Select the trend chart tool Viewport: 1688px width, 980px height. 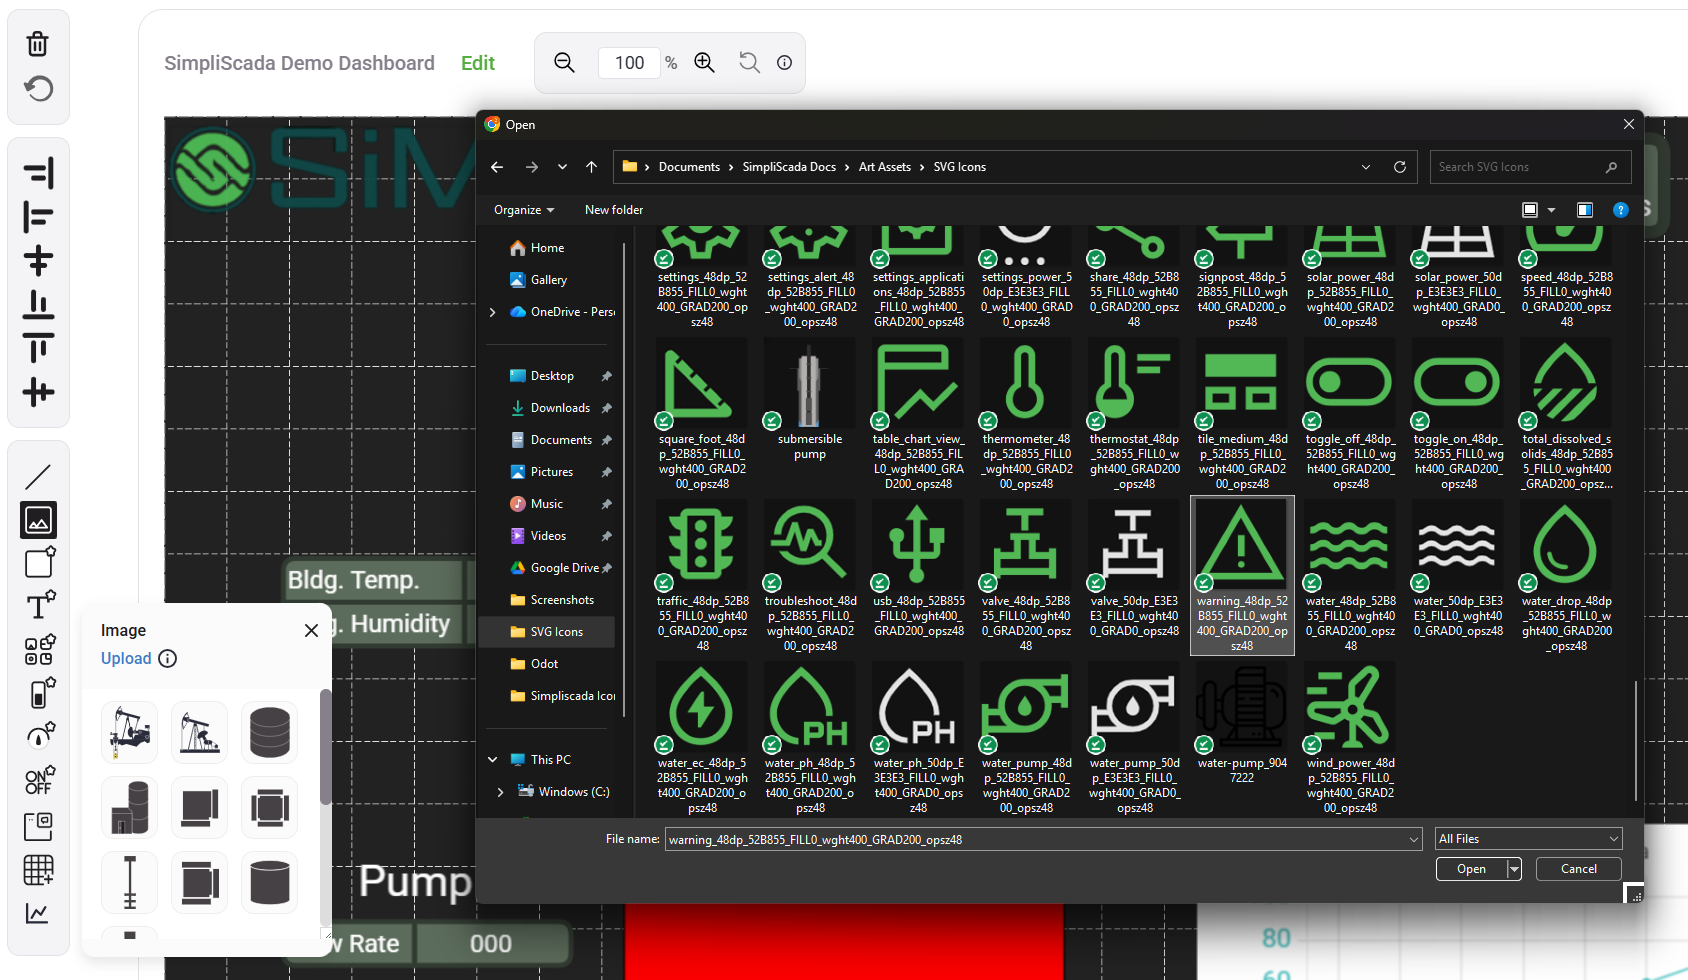tap(38, 913)
